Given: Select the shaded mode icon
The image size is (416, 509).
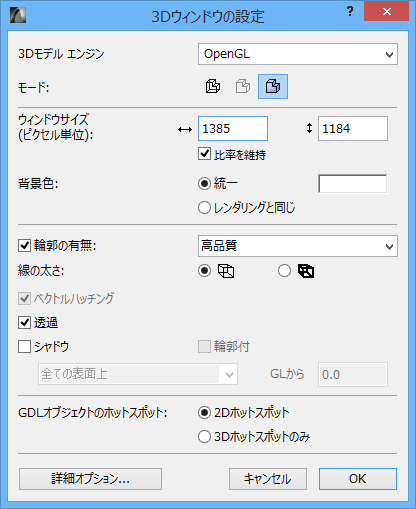Looking at the screenshot, I should [x=273, y=86].
